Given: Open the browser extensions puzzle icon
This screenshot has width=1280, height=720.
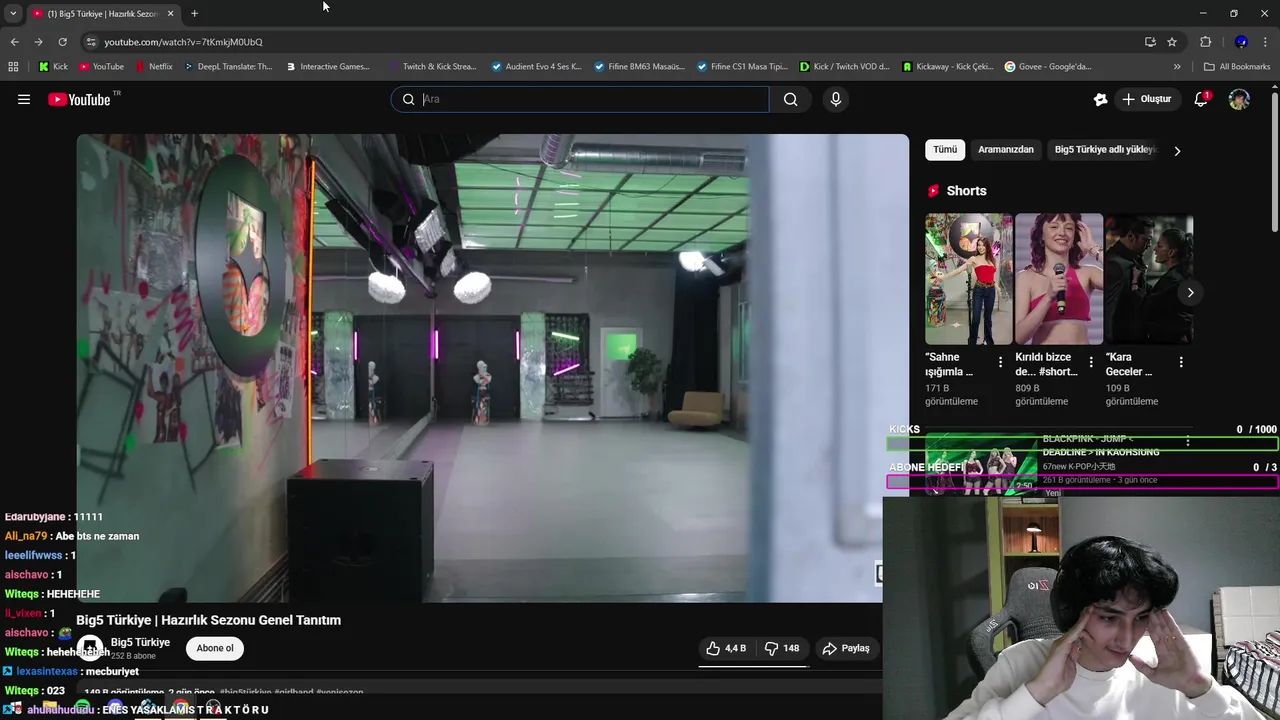Looking at the screenshot, I should tap(1205, 42).
